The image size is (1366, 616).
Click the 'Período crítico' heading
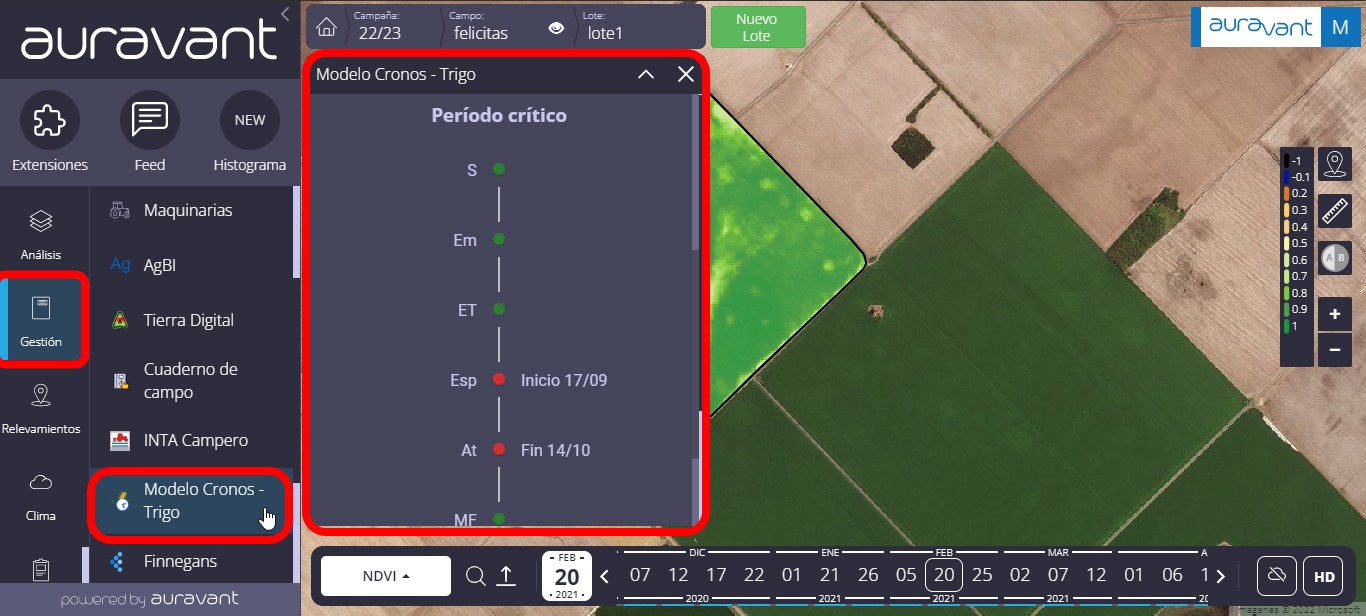coord(499,115)
